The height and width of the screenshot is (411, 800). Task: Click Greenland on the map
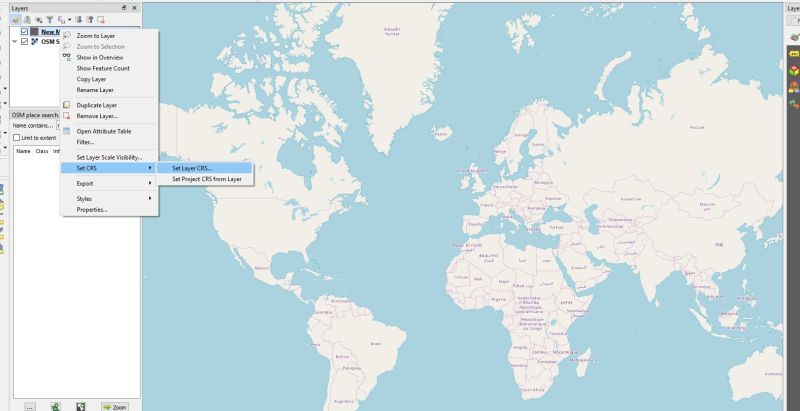click(392, 32)
